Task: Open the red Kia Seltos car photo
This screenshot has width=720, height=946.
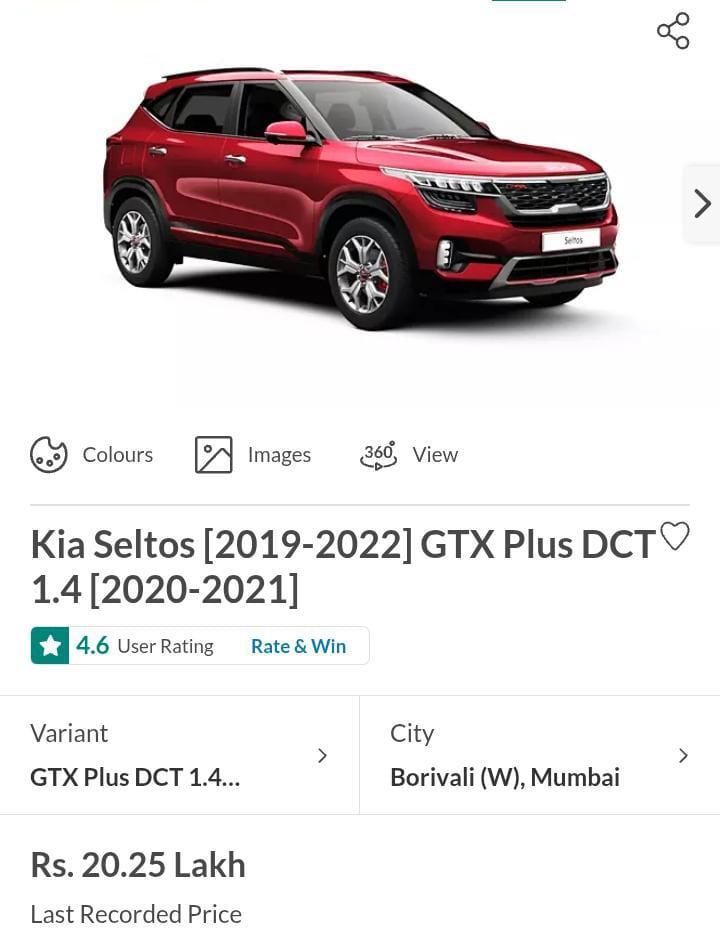Action: pyautogui.click(x=360, y=195)
